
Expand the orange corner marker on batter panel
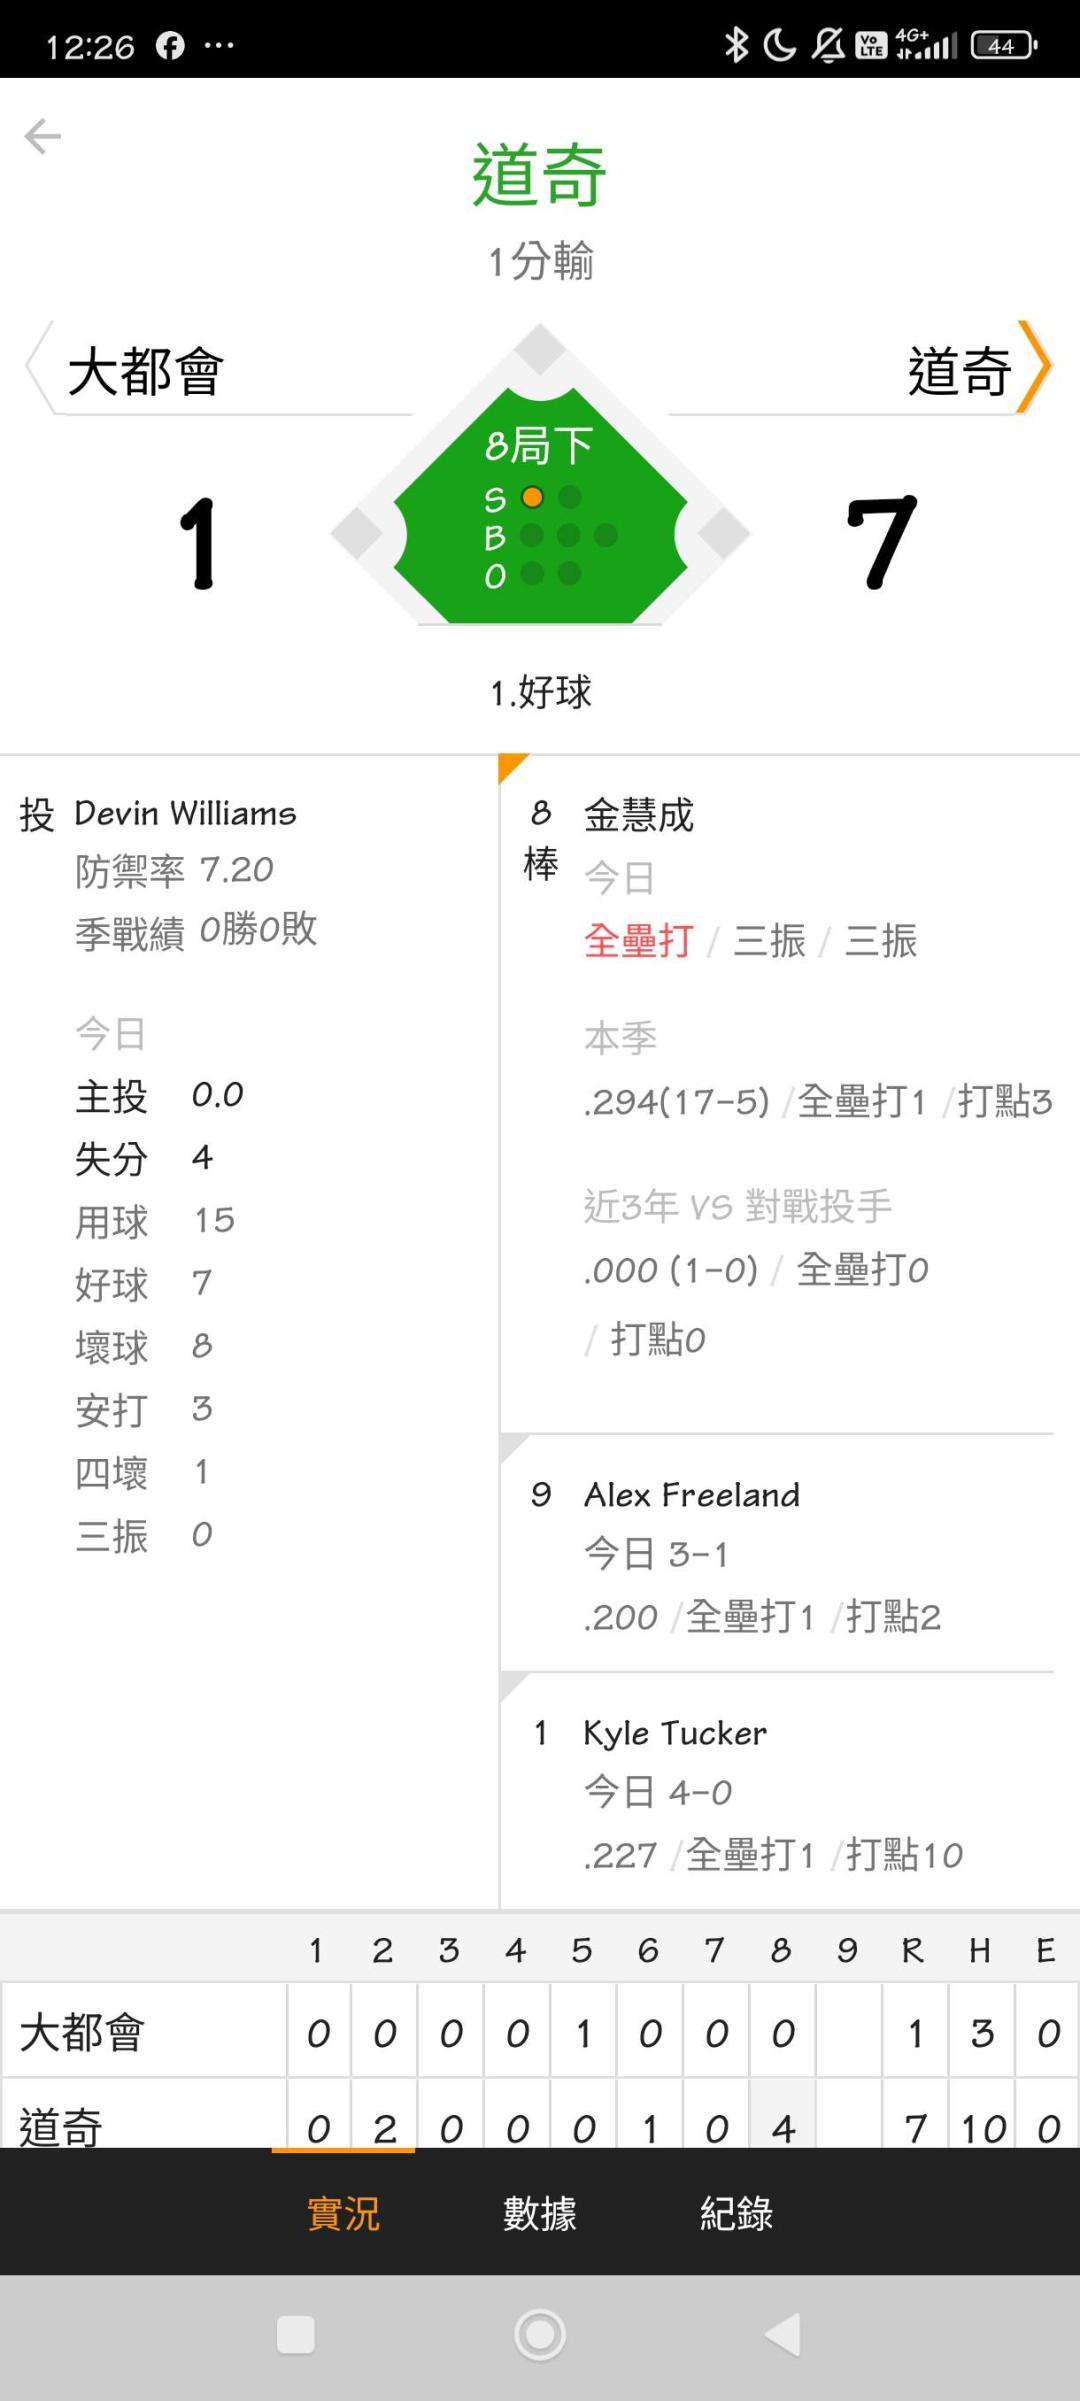pos(510,766)
